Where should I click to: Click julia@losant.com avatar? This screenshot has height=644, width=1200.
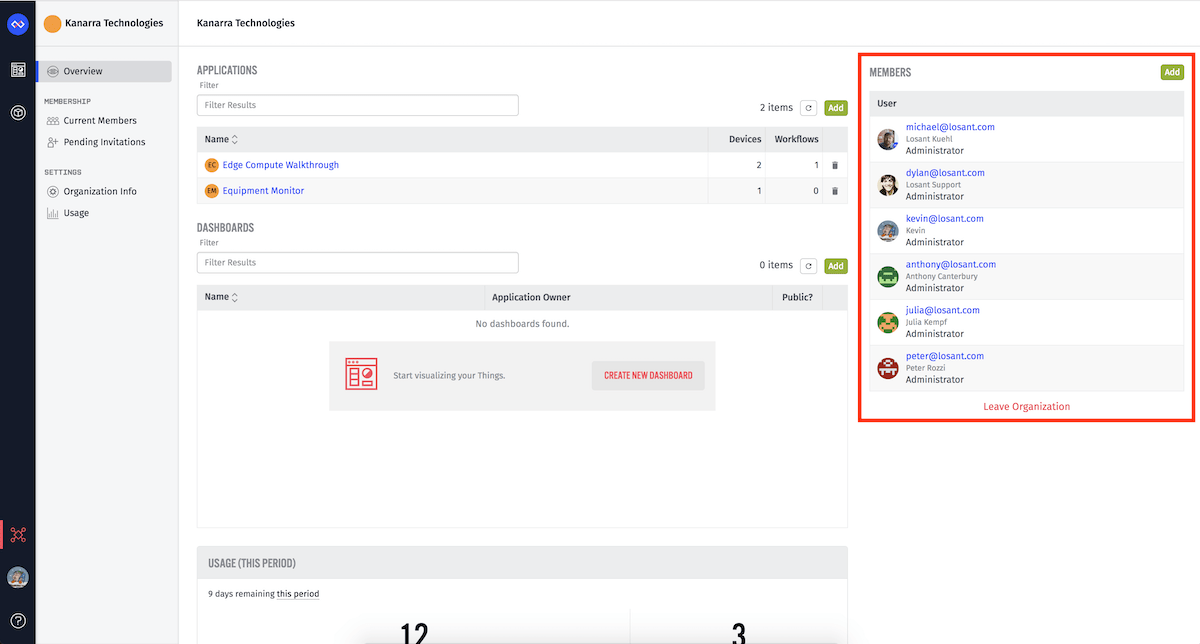pos(888,323)
